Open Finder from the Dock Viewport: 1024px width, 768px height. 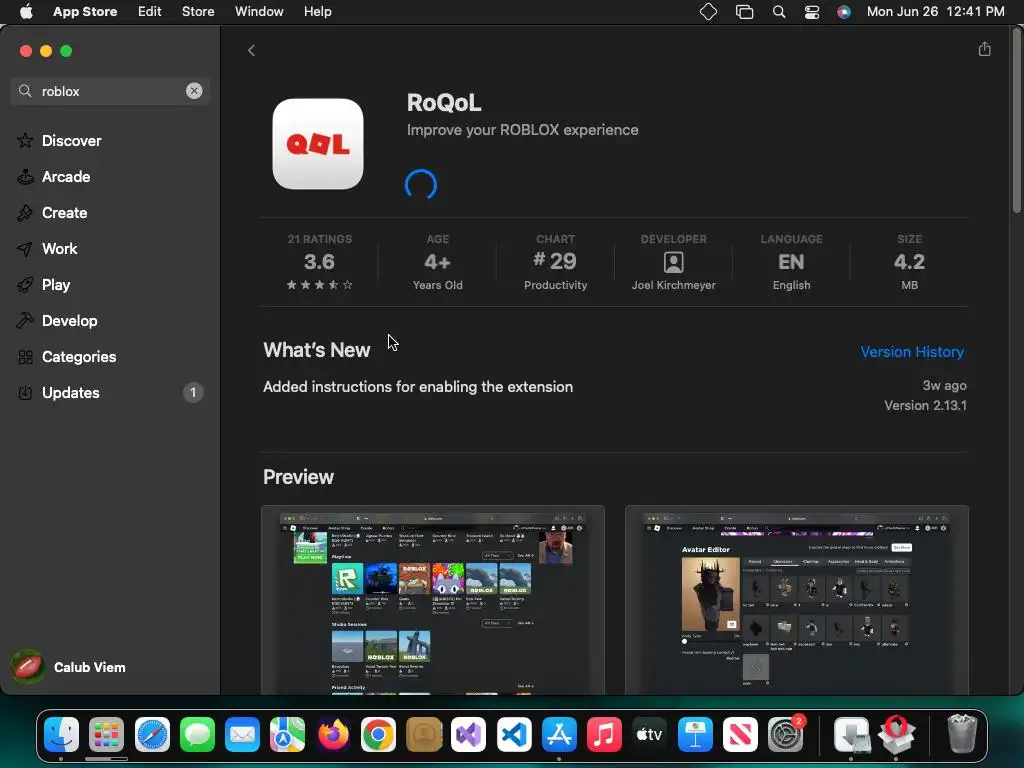61,735
